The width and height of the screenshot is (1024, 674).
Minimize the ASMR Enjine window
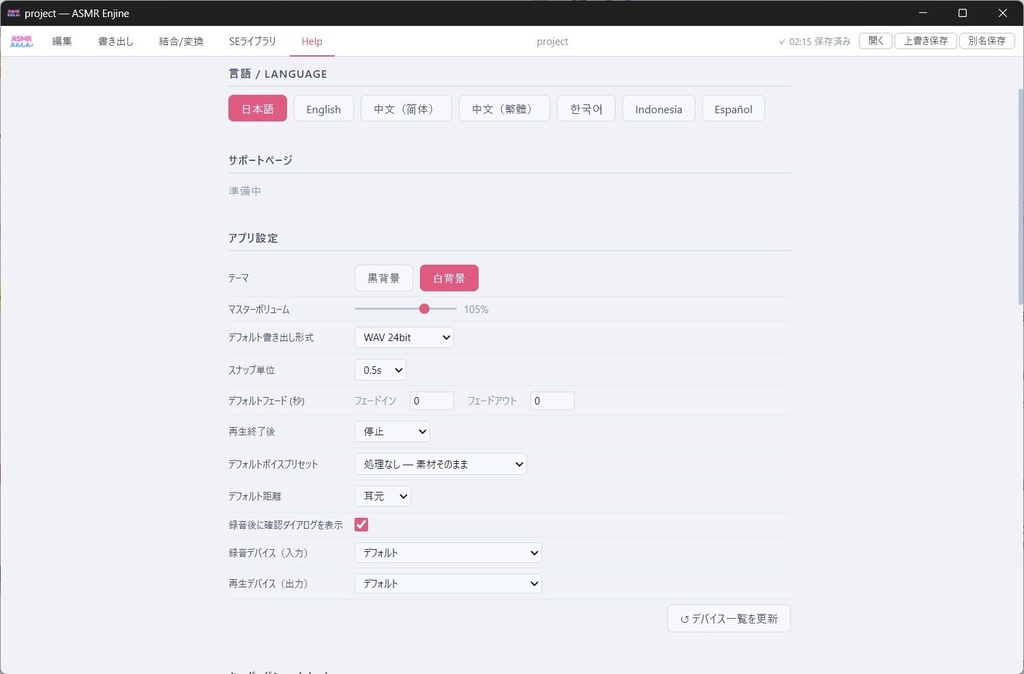(923, 13)
